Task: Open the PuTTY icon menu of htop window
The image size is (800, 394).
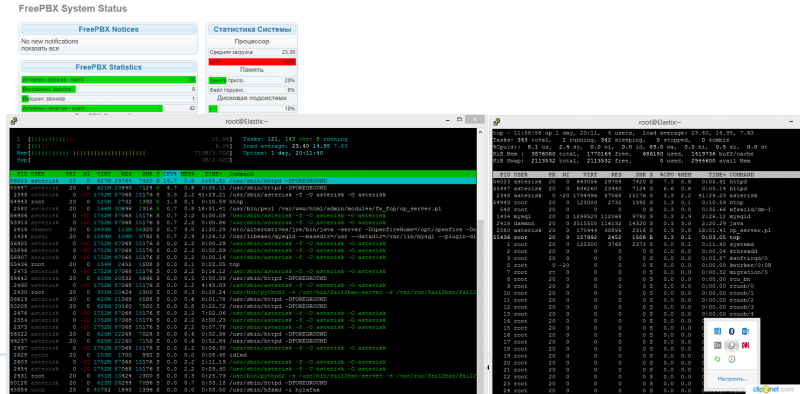Action: pyautogui.click(x=14, y=121)
